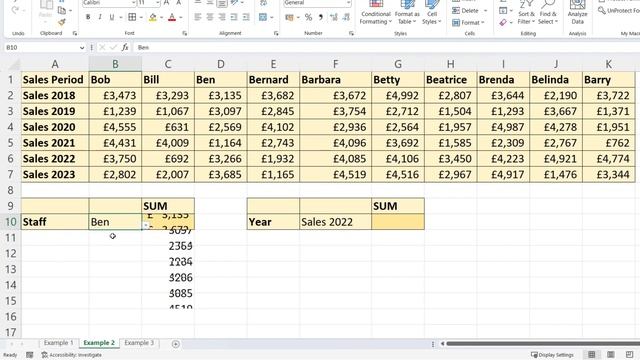Click the Analyze Data button
640x360 pixels.
pos(577,13)
